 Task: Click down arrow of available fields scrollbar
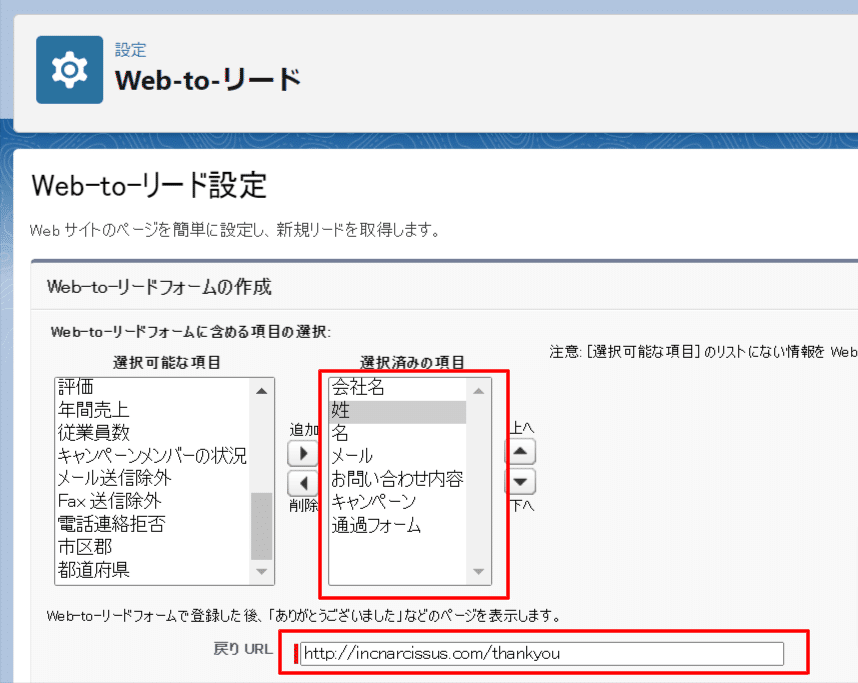point(262,571)
